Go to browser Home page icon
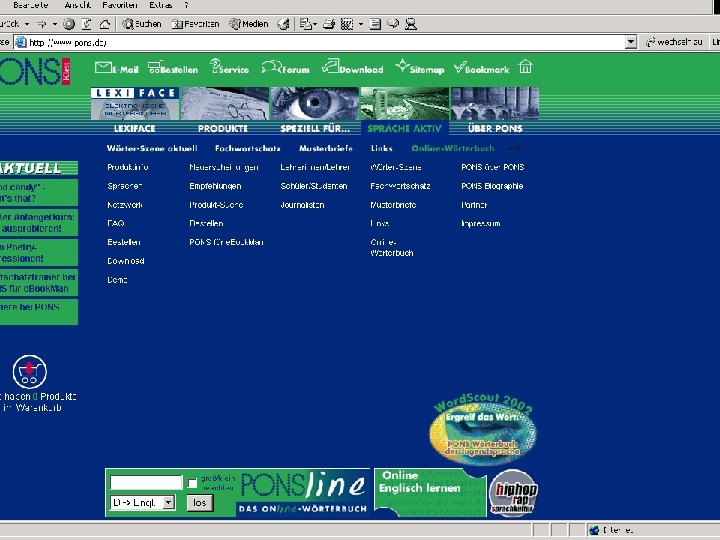This screenshot has width=720, height=540. tap(105, 24)
